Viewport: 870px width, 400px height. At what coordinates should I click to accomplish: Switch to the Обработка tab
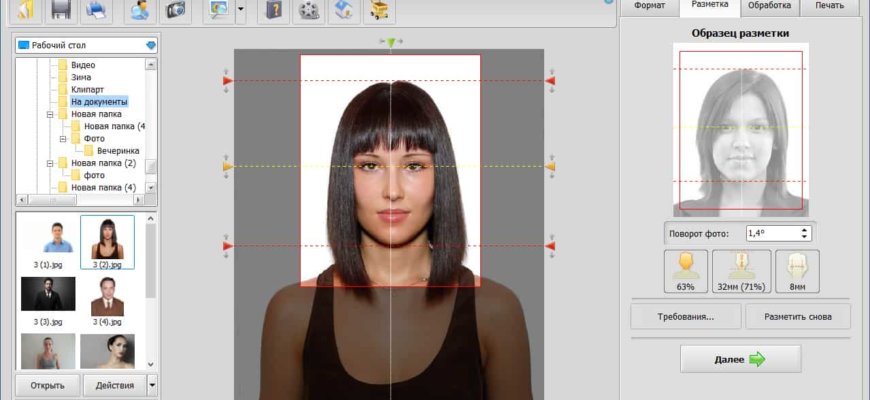point(769,6)
